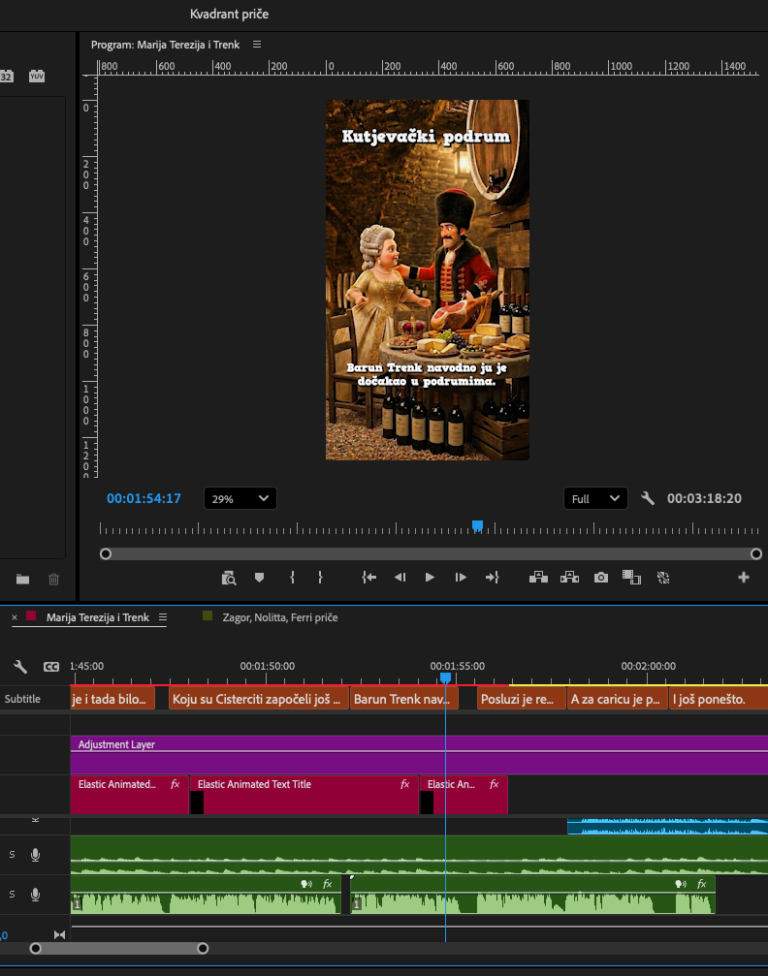Click the timeline zoom scrollbar left handle
The image size is (768, 976).
click(35, 949)
